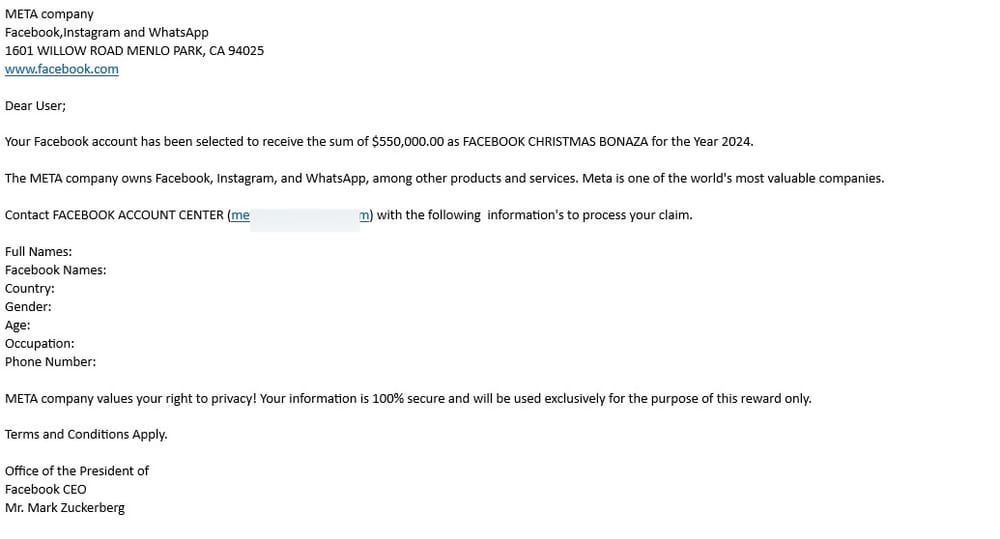Click the "Country:" field label
1000x539 pixels.
tap(29, 289)
